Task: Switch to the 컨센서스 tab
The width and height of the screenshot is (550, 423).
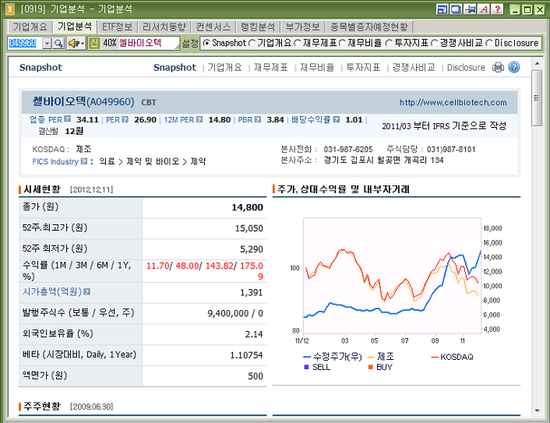Action: (x=213, y=27)
